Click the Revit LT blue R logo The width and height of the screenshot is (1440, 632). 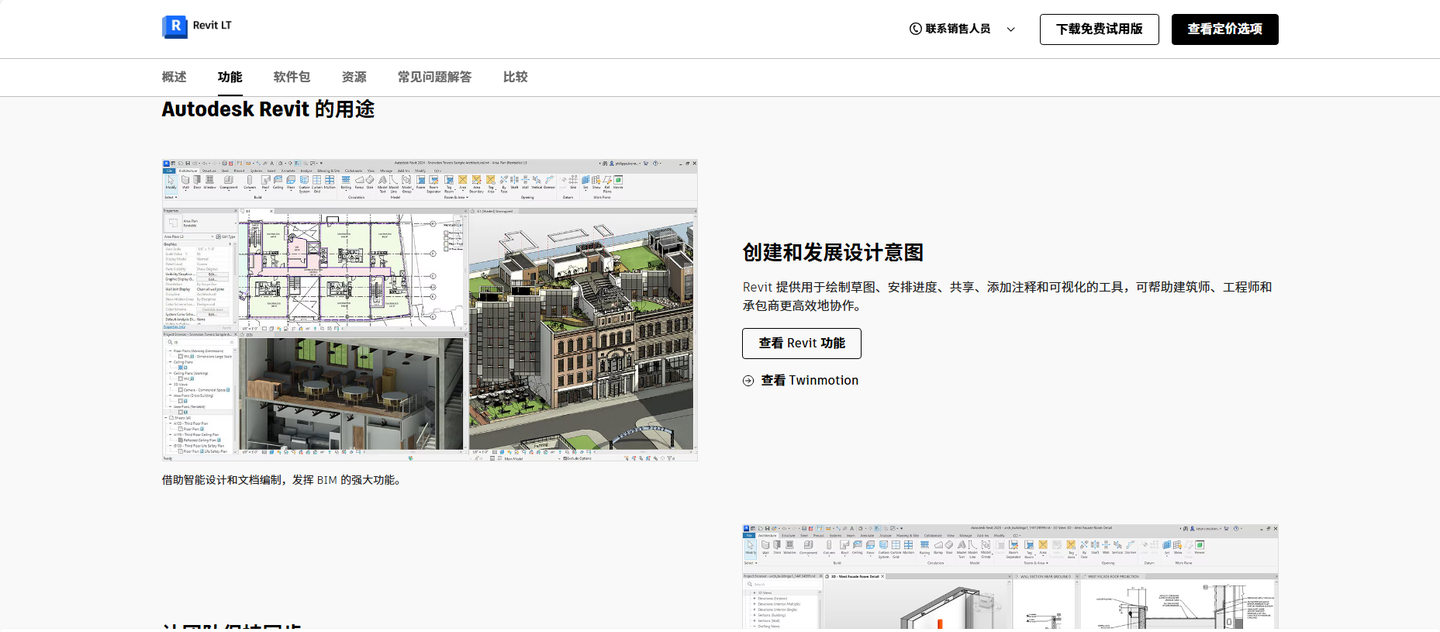pos(175,27)
